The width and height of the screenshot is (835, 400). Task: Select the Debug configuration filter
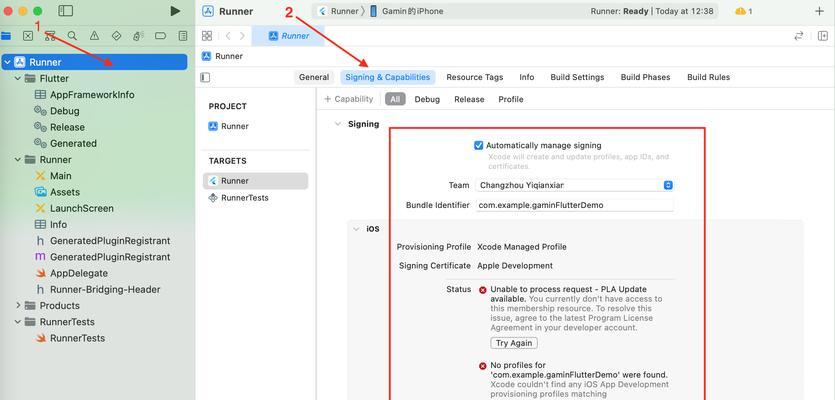click(427, 99)
